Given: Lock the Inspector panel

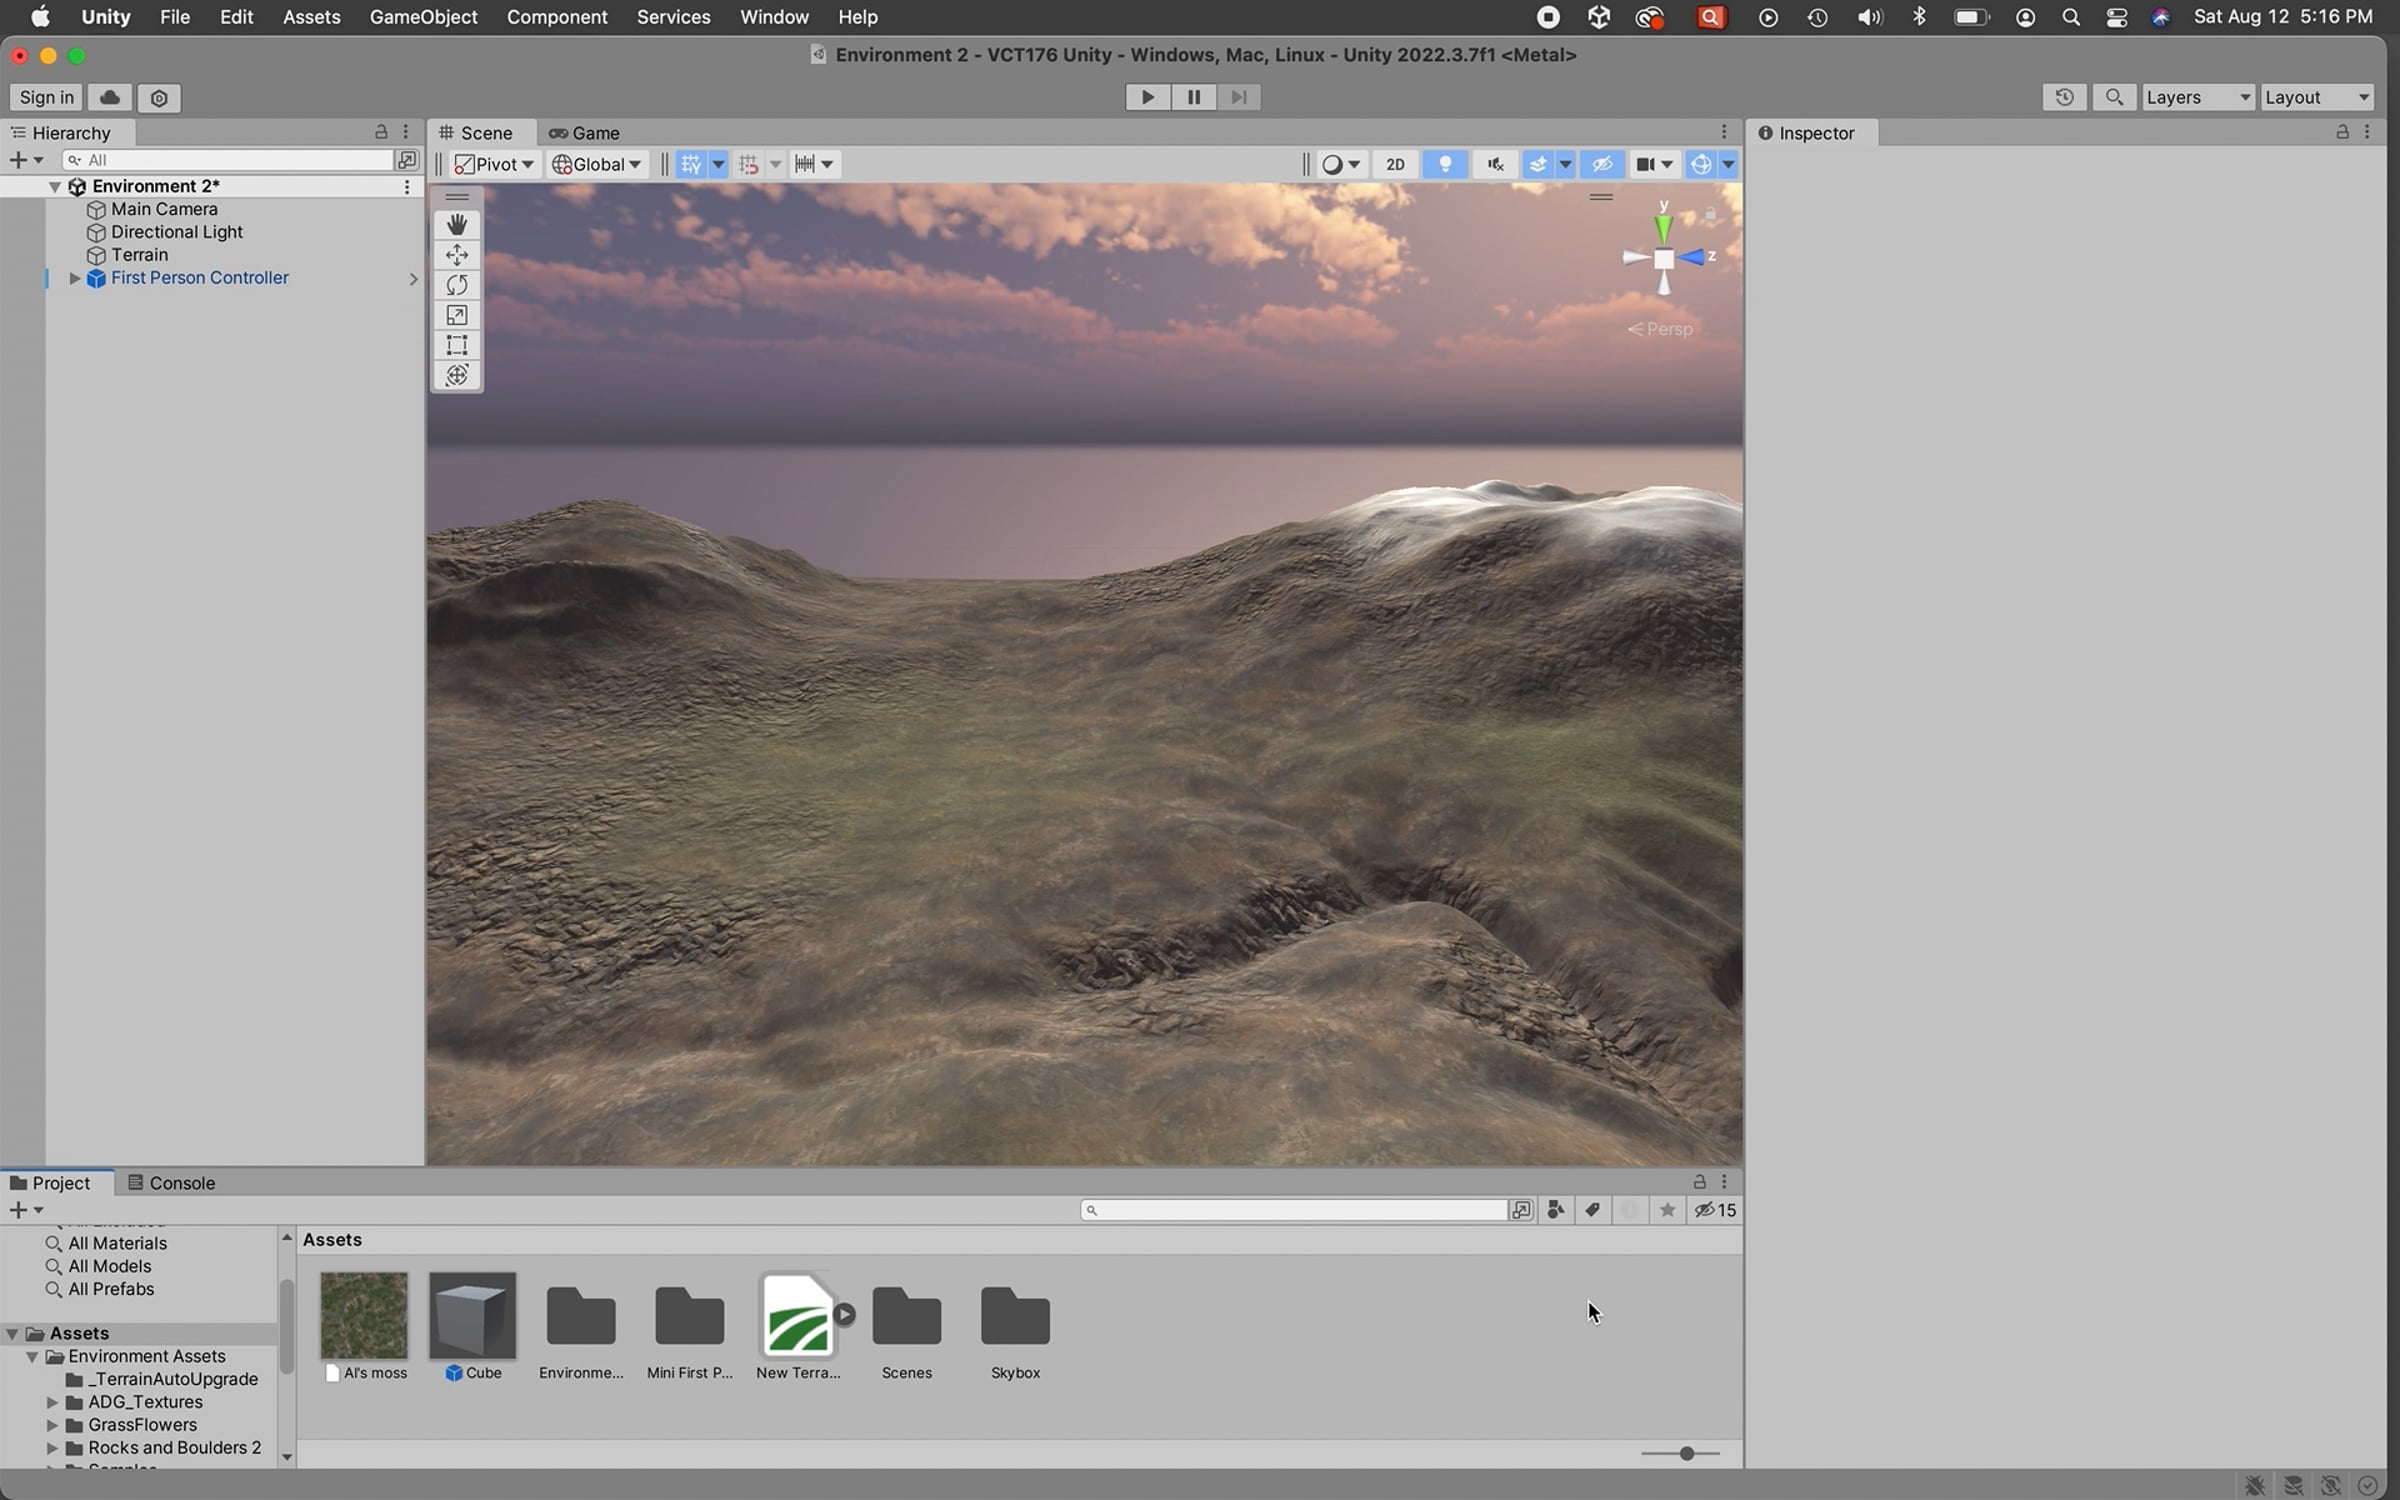Looking at the screenshot, I should pyautogui.click(x=2342, y=132).
